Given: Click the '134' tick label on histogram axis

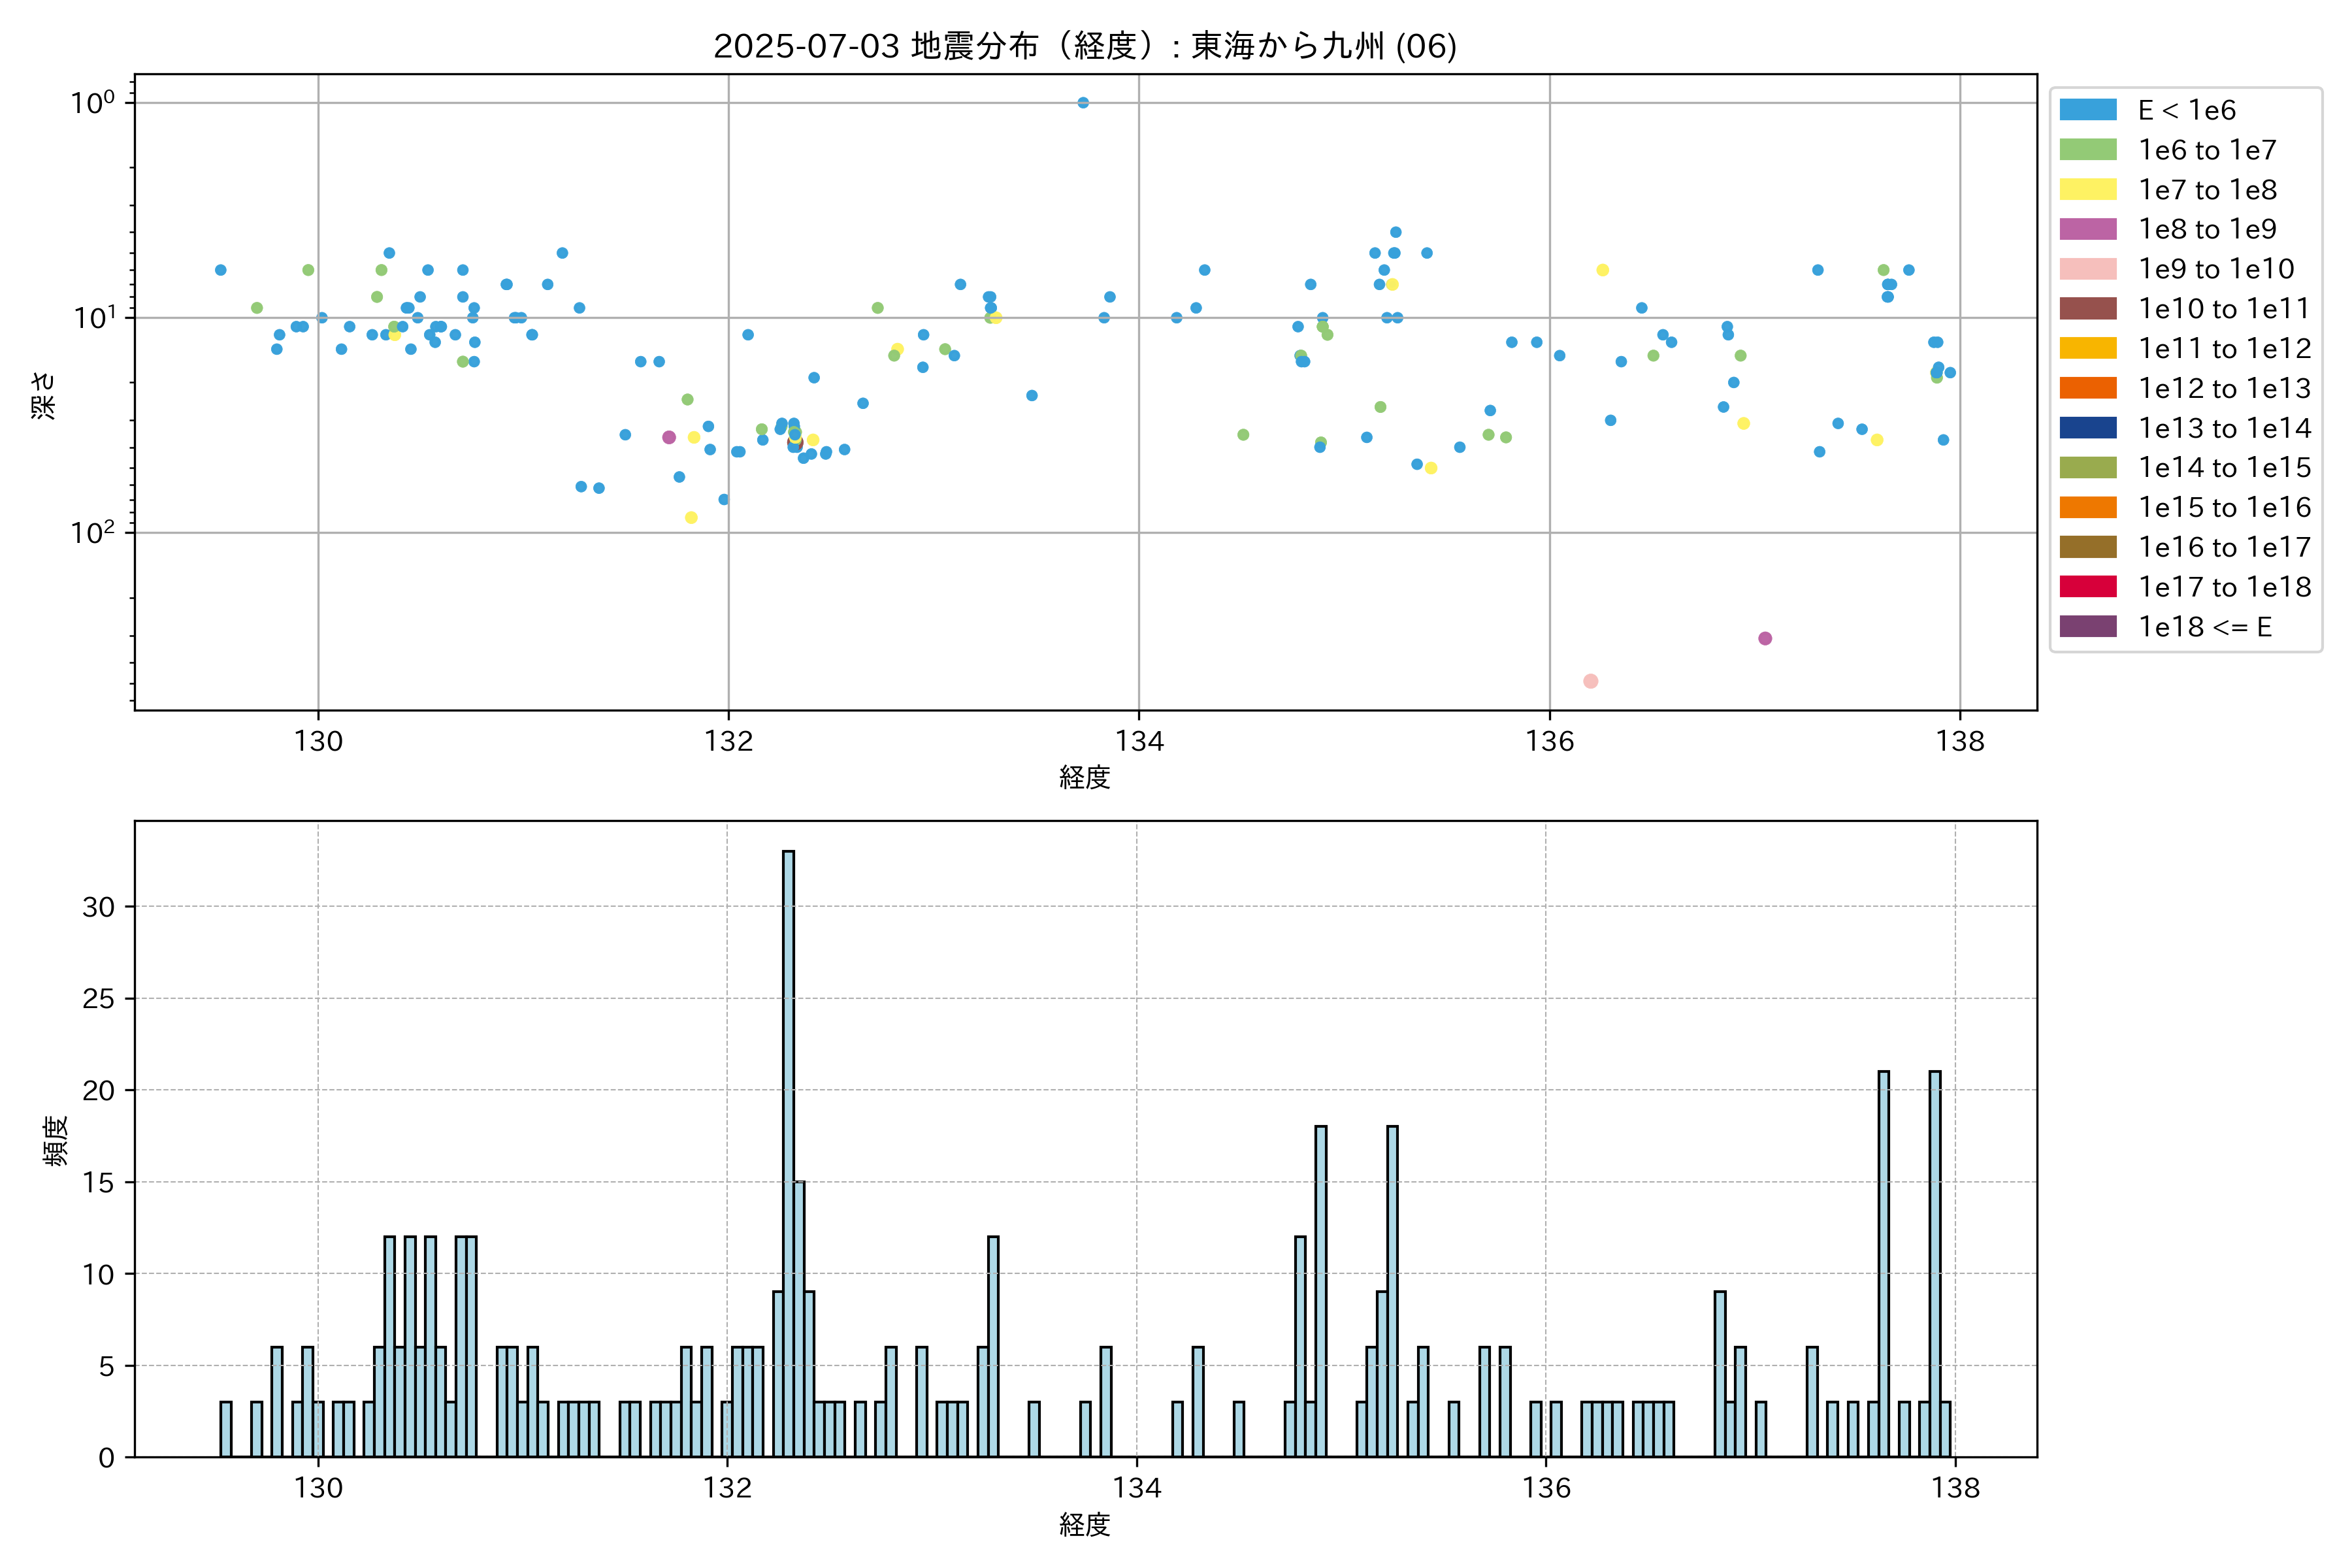Looking at the screenshot, I should [x=1137, y=1488].
